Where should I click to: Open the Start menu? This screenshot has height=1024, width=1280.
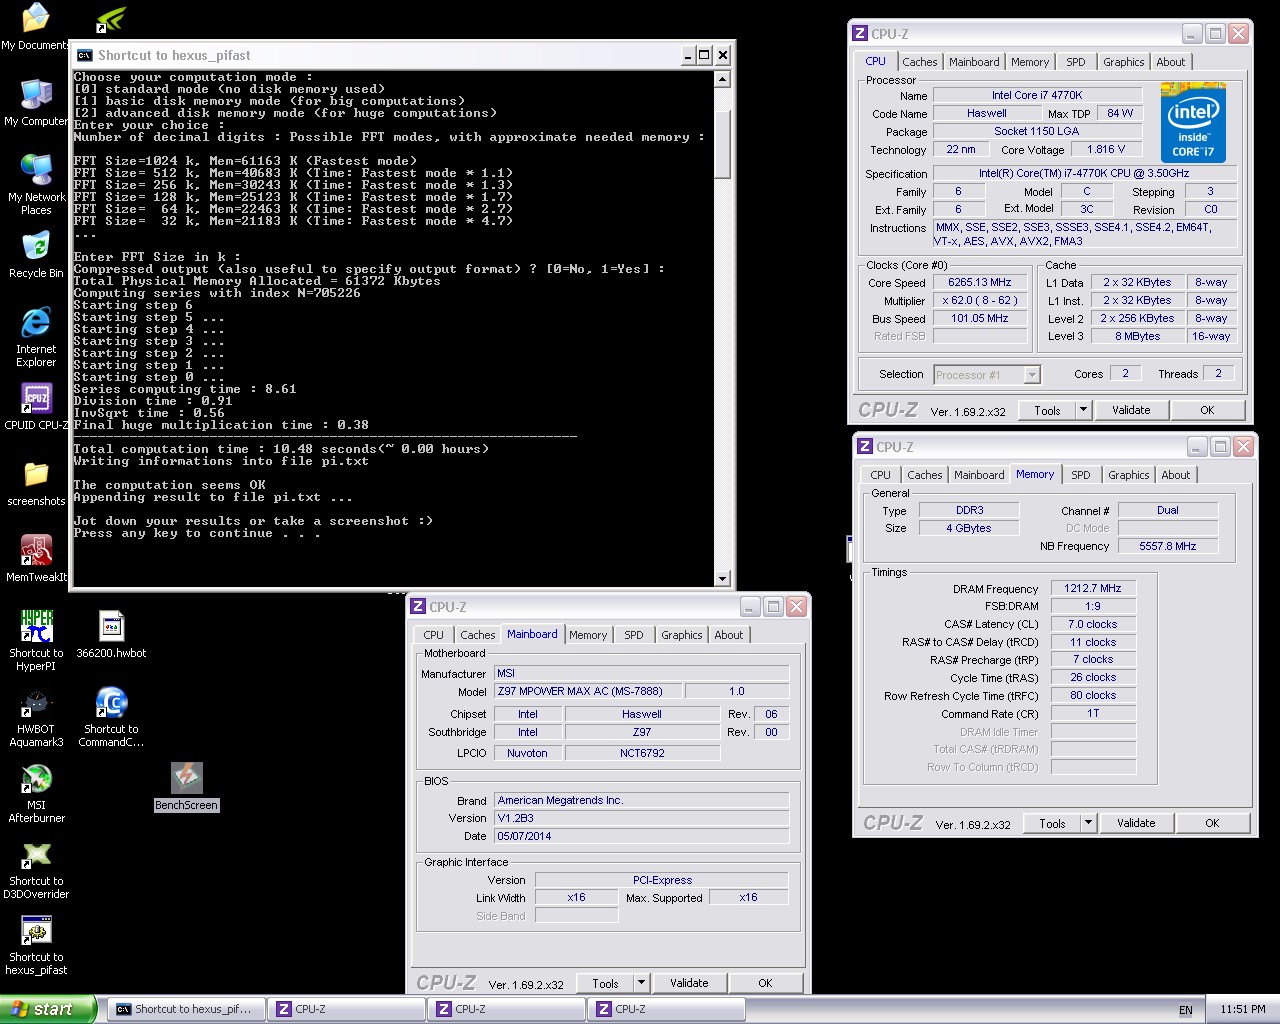coord(48,1009)
